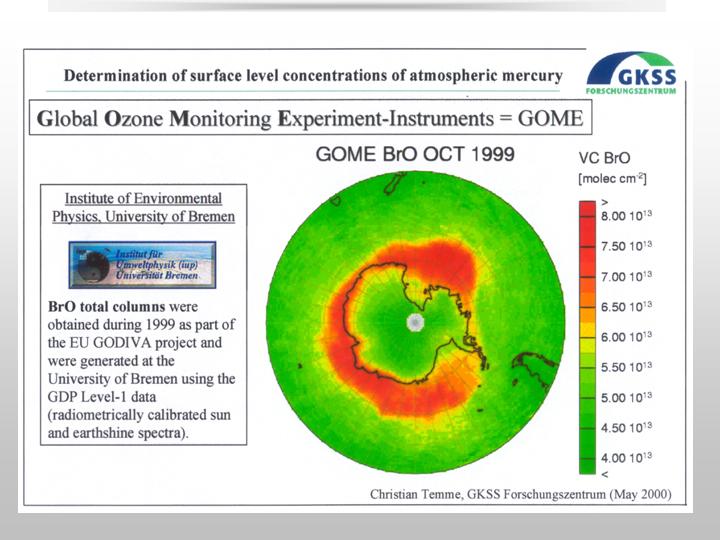Click the underlined 'Institute of Environmental Physics, University of Bremen'
The width and height of the screenshot is (720, 540).
point(143,207)
